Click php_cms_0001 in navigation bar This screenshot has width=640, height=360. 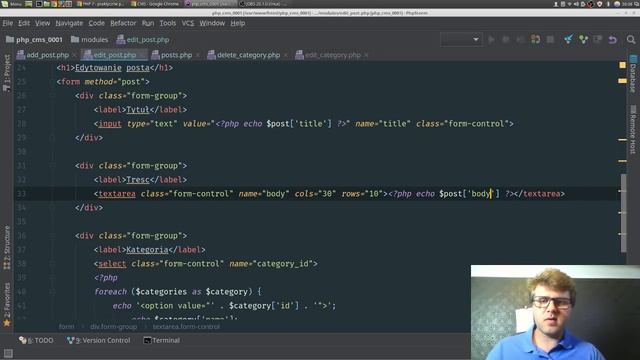click(x=35, y=40)
